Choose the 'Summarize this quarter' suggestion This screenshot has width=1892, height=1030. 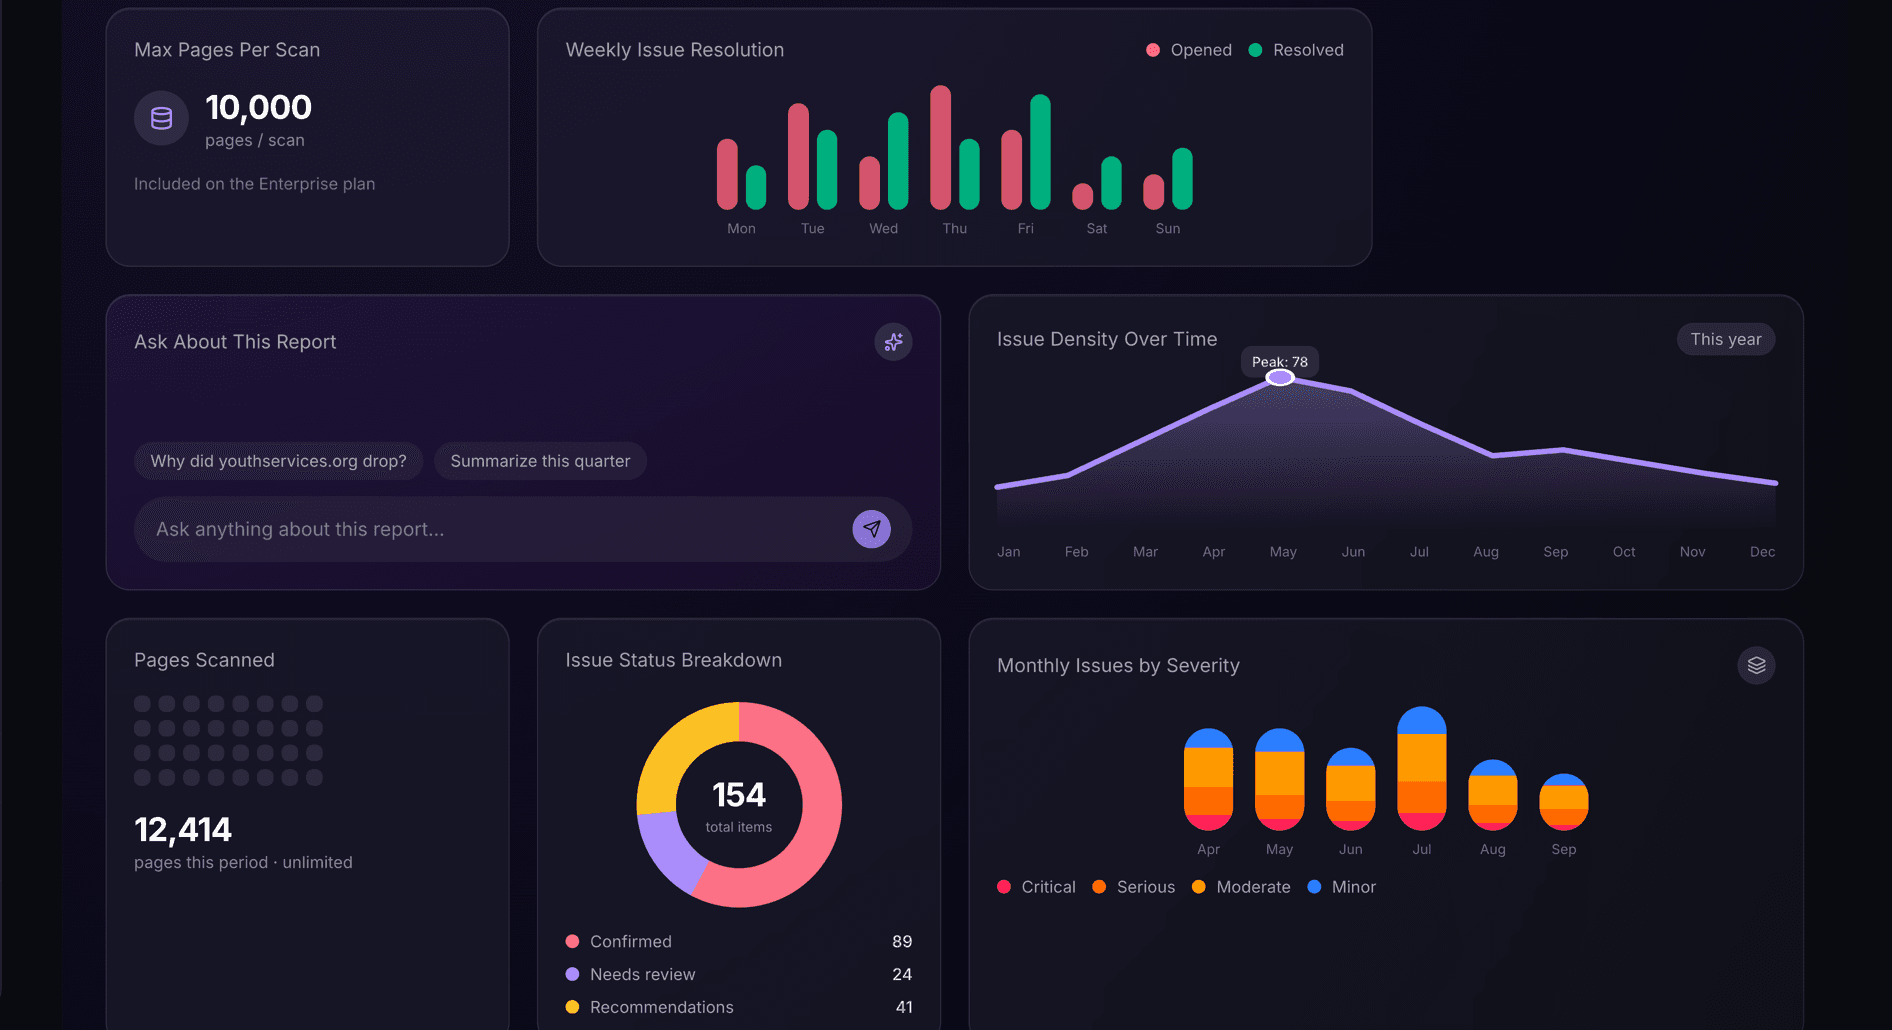pyautogui.click(x=540, y=461)
